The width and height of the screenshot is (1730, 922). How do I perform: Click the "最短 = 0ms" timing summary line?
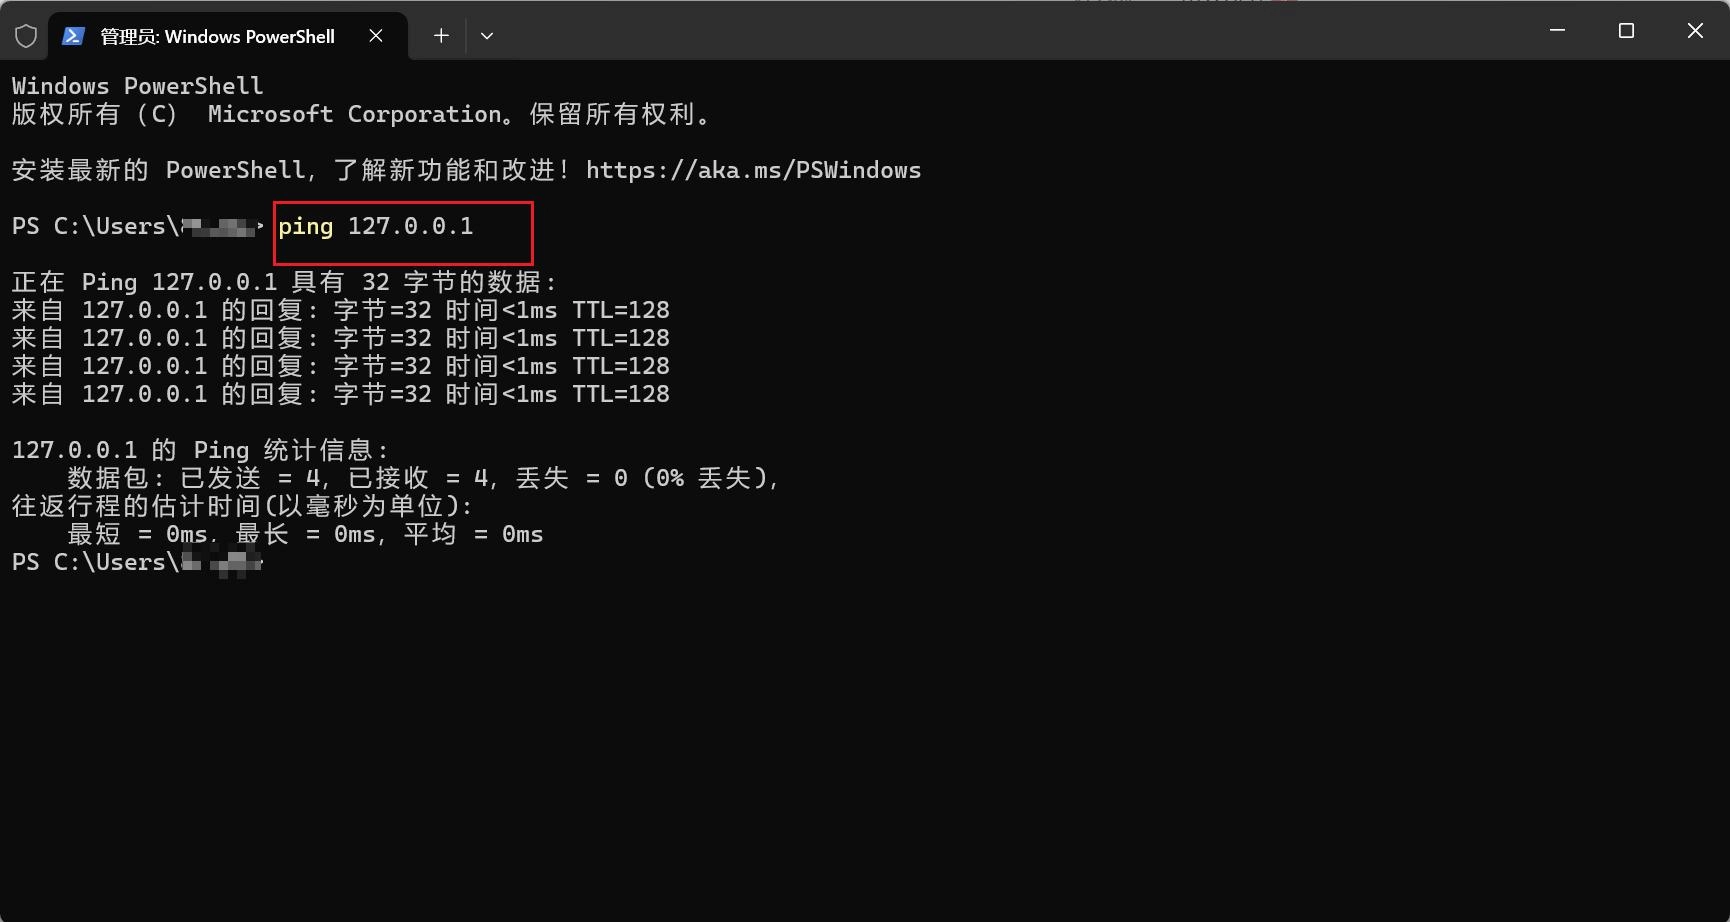(305, 534)
